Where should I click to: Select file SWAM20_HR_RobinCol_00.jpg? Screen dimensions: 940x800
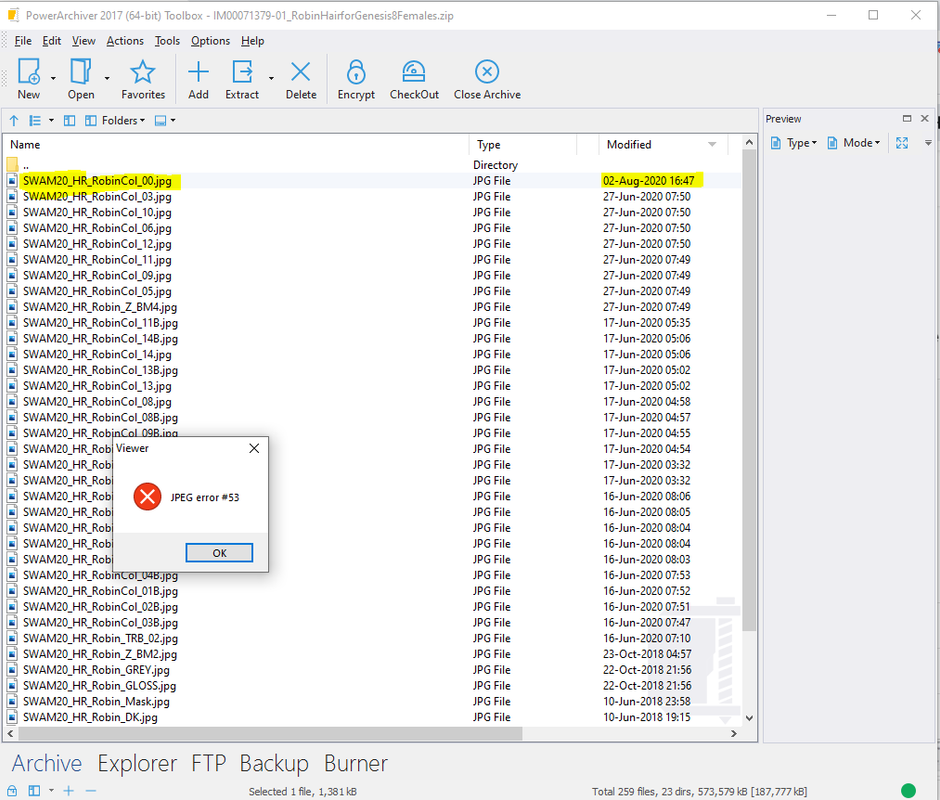click(x=97, y=181)
